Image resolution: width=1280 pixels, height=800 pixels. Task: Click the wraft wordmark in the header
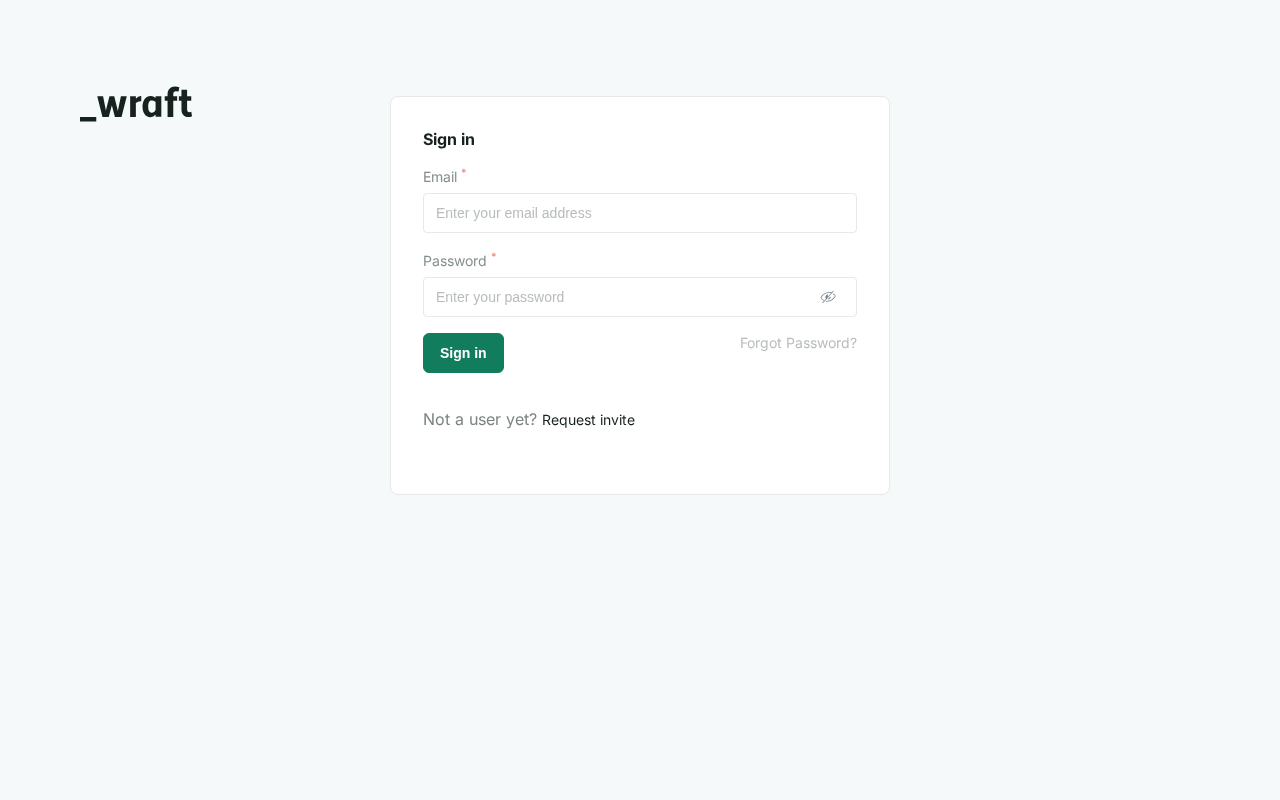[x=145, y=104]
